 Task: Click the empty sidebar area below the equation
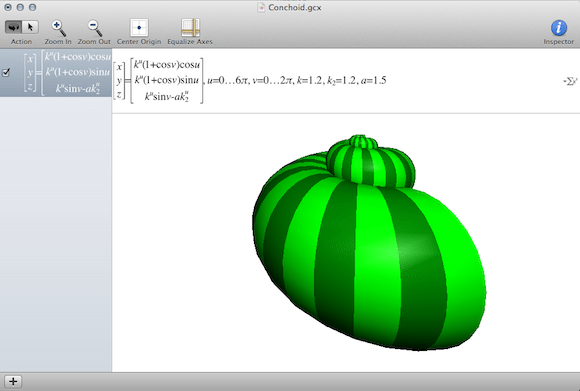pyautogui.click(x=56, y=234)
